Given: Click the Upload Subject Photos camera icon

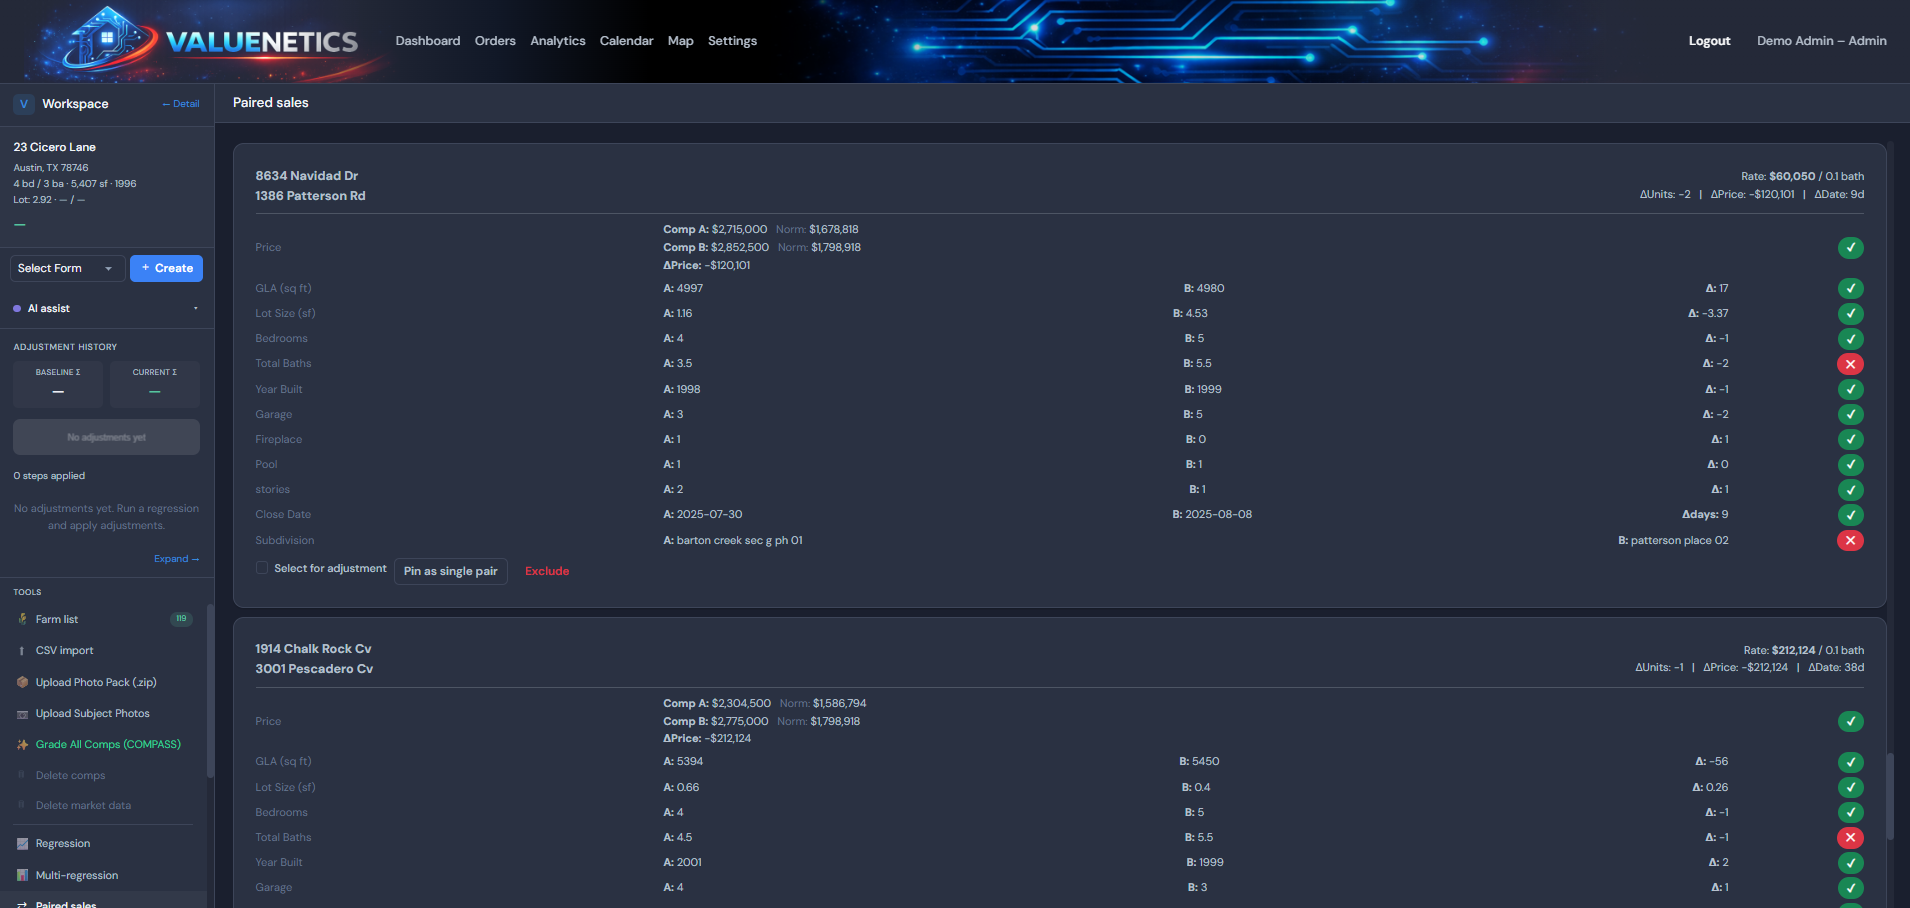Looking at the screenshot, I should click(x=22, y=714).
